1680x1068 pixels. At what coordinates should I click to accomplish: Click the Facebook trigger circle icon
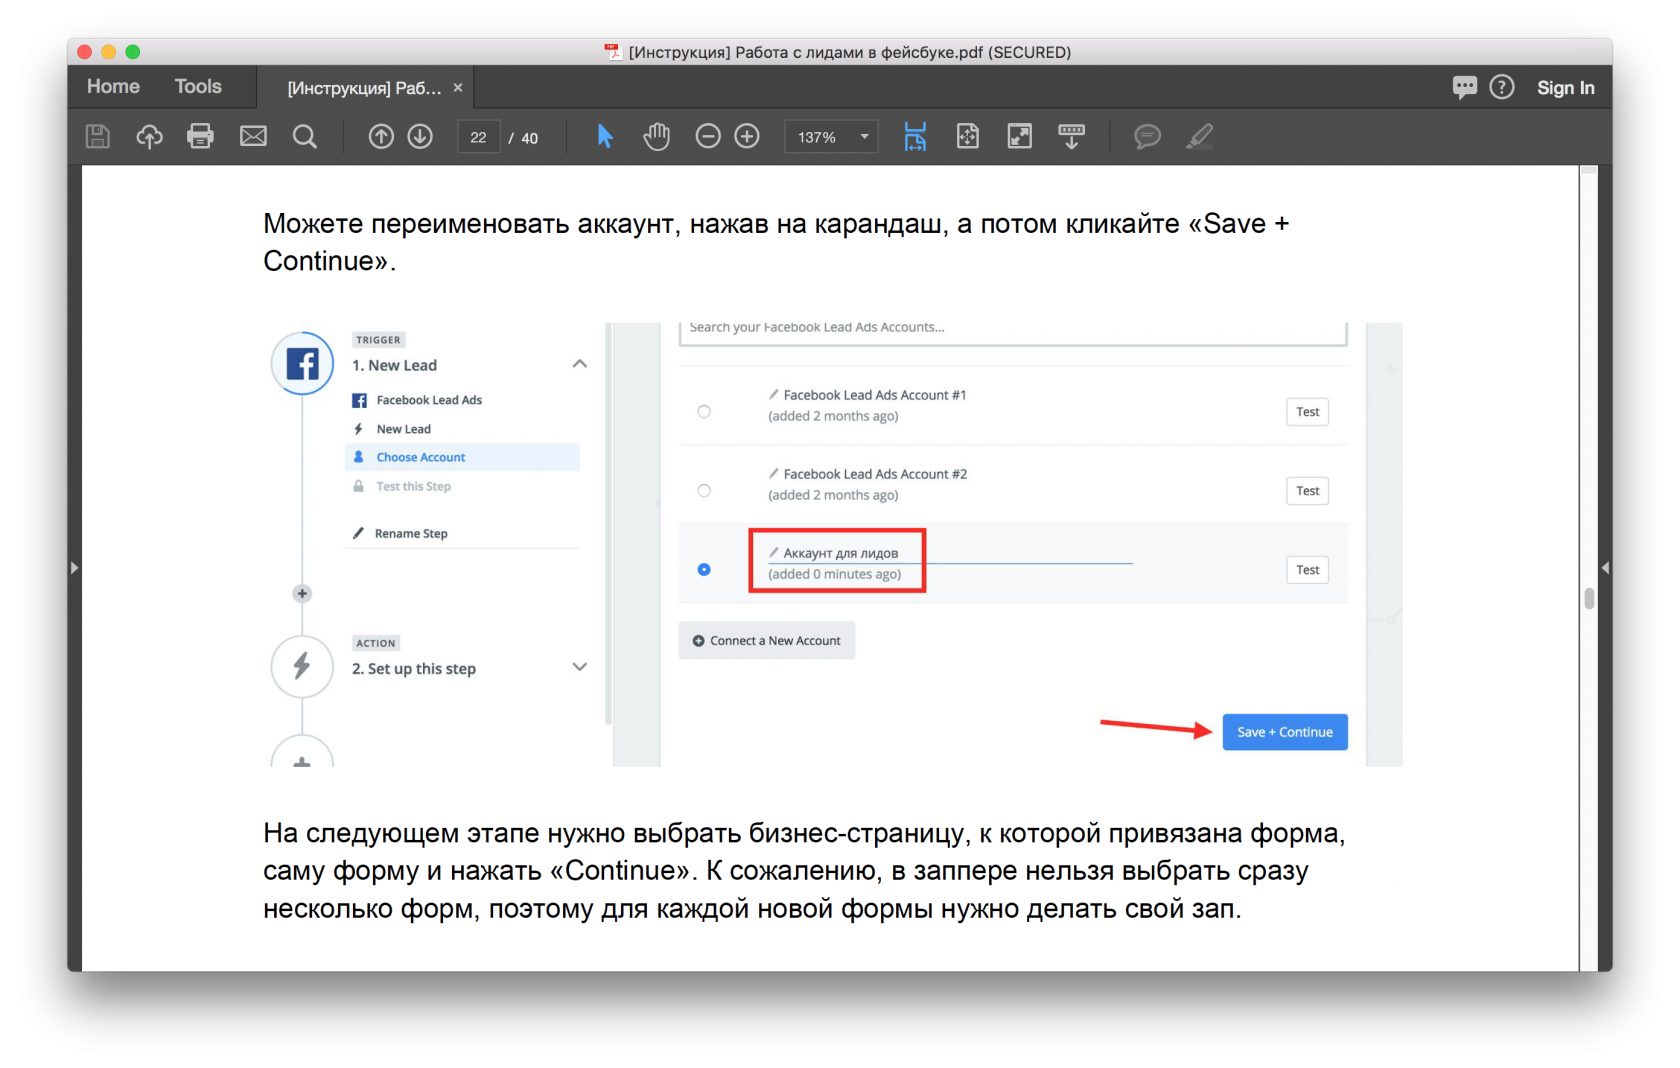302,364
